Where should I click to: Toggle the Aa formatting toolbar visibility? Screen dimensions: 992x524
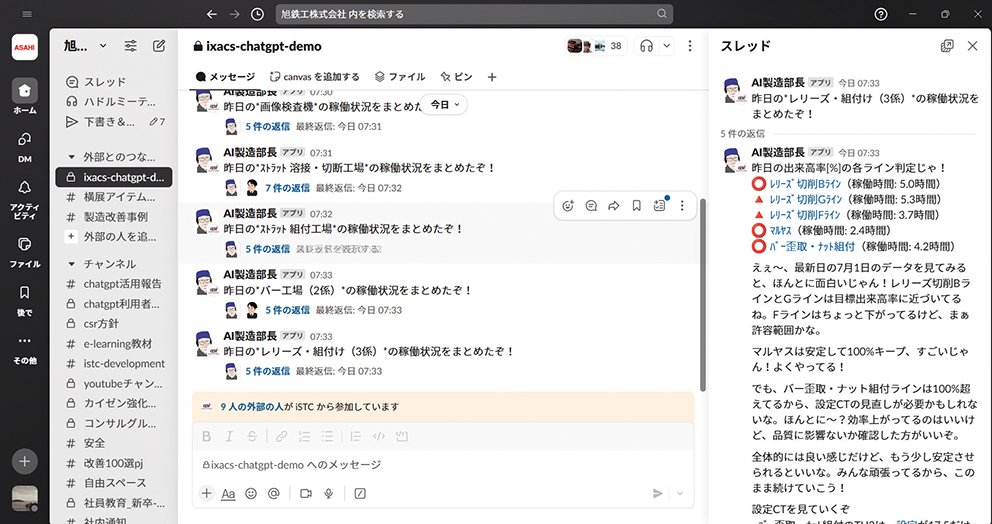pyautogui.click(x=228, y=493)
